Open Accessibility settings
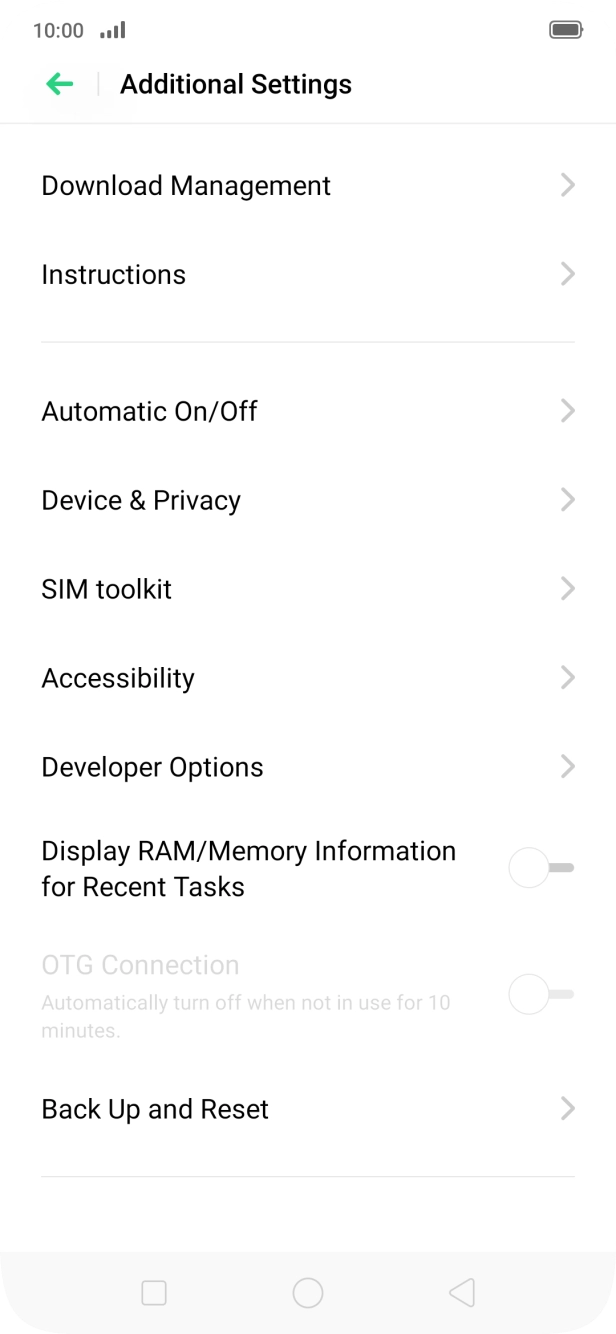Image resolution: width=616 pixels, height=1334 pixels. [x=118, y=678]
